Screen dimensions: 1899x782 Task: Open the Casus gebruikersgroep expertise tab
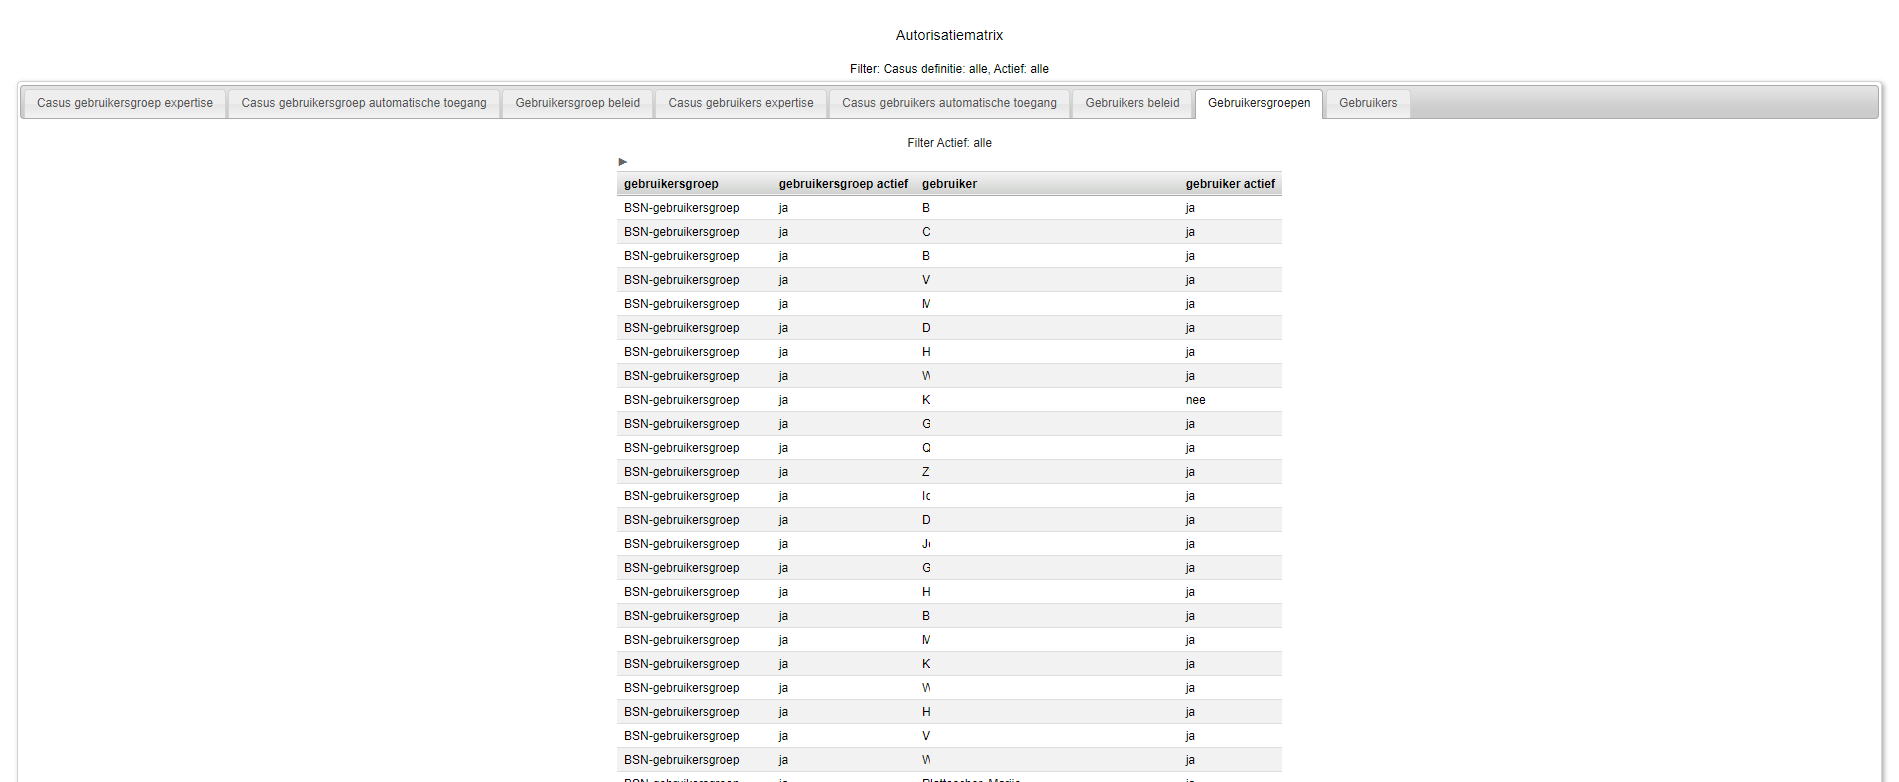click(125, 103)
